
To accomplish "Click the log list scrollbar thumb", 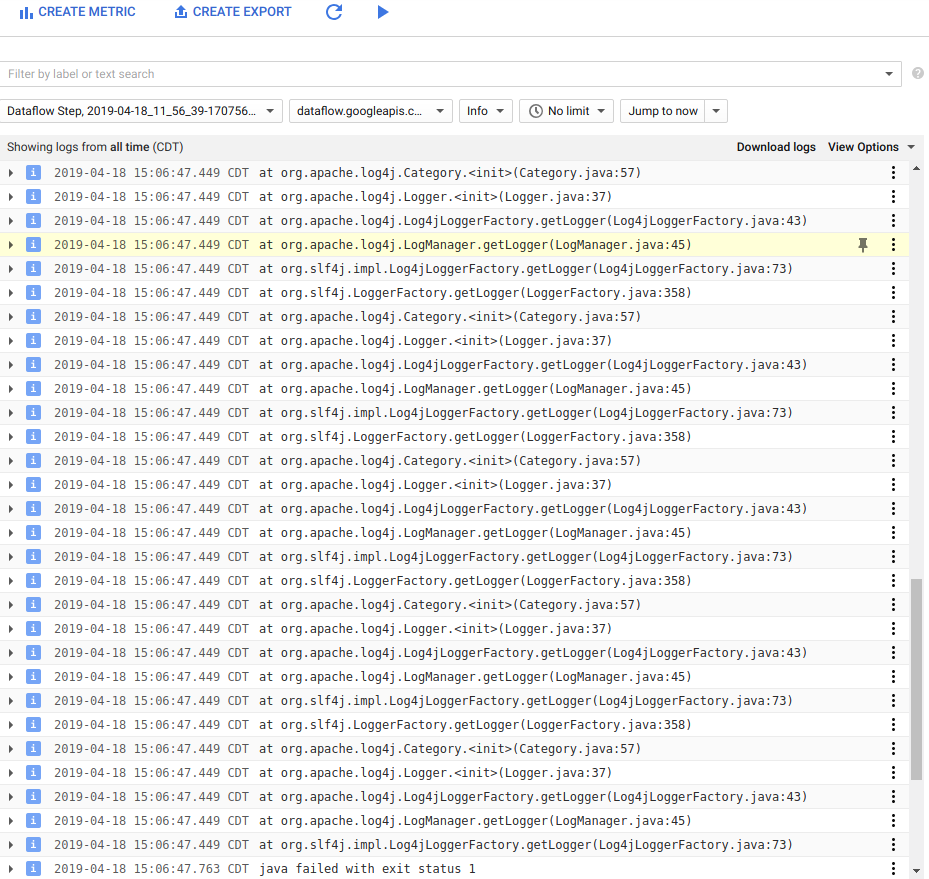I will coord(917,679).
